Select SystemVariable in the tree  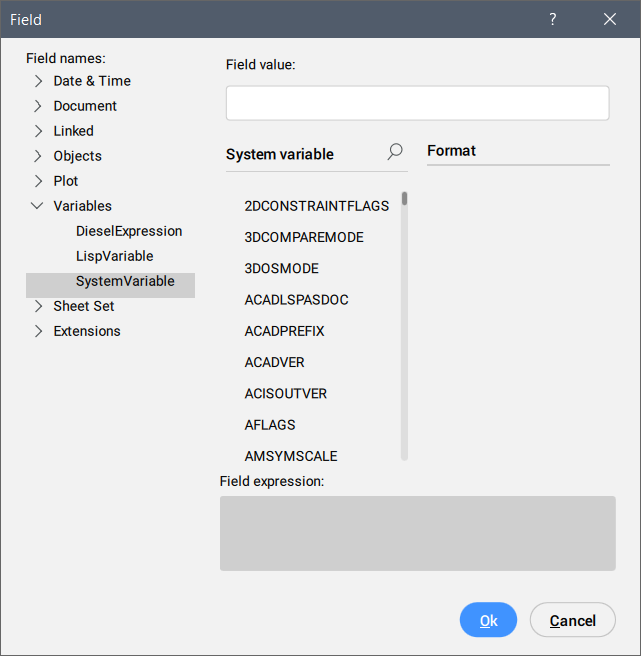coord(125,281)
